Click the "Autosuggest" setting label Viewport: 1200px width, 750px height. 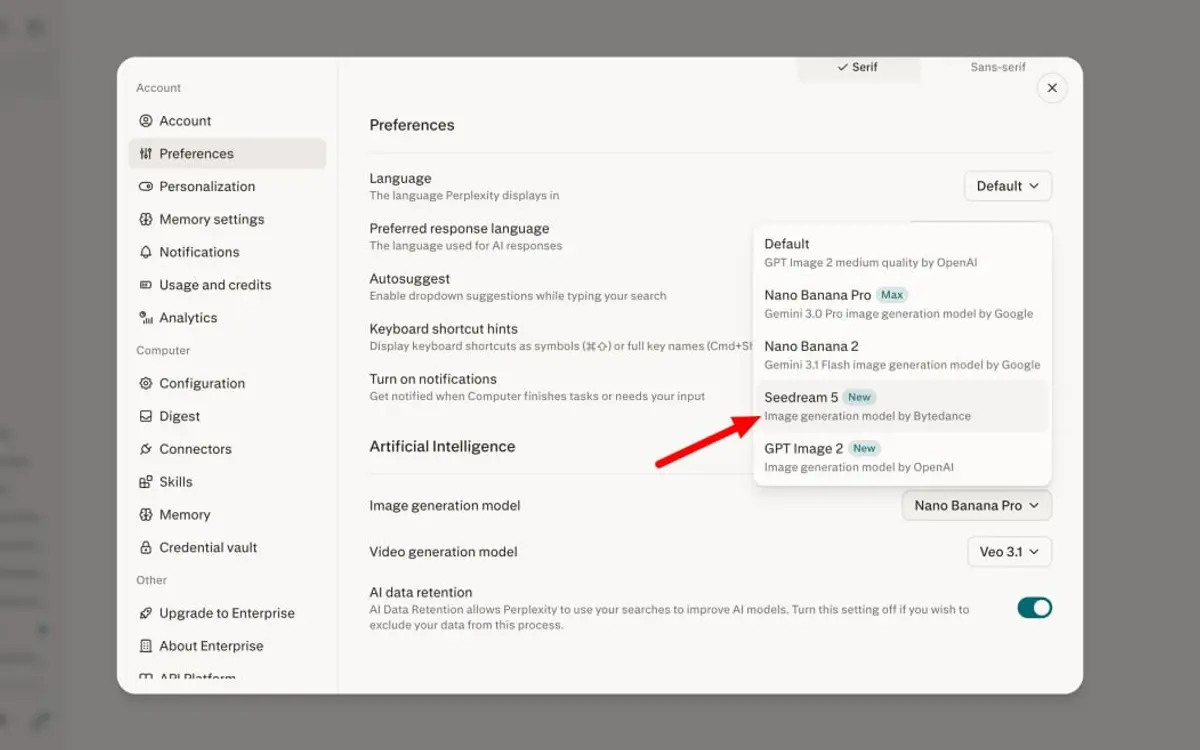pyautogui.click(x=410, y=279)
